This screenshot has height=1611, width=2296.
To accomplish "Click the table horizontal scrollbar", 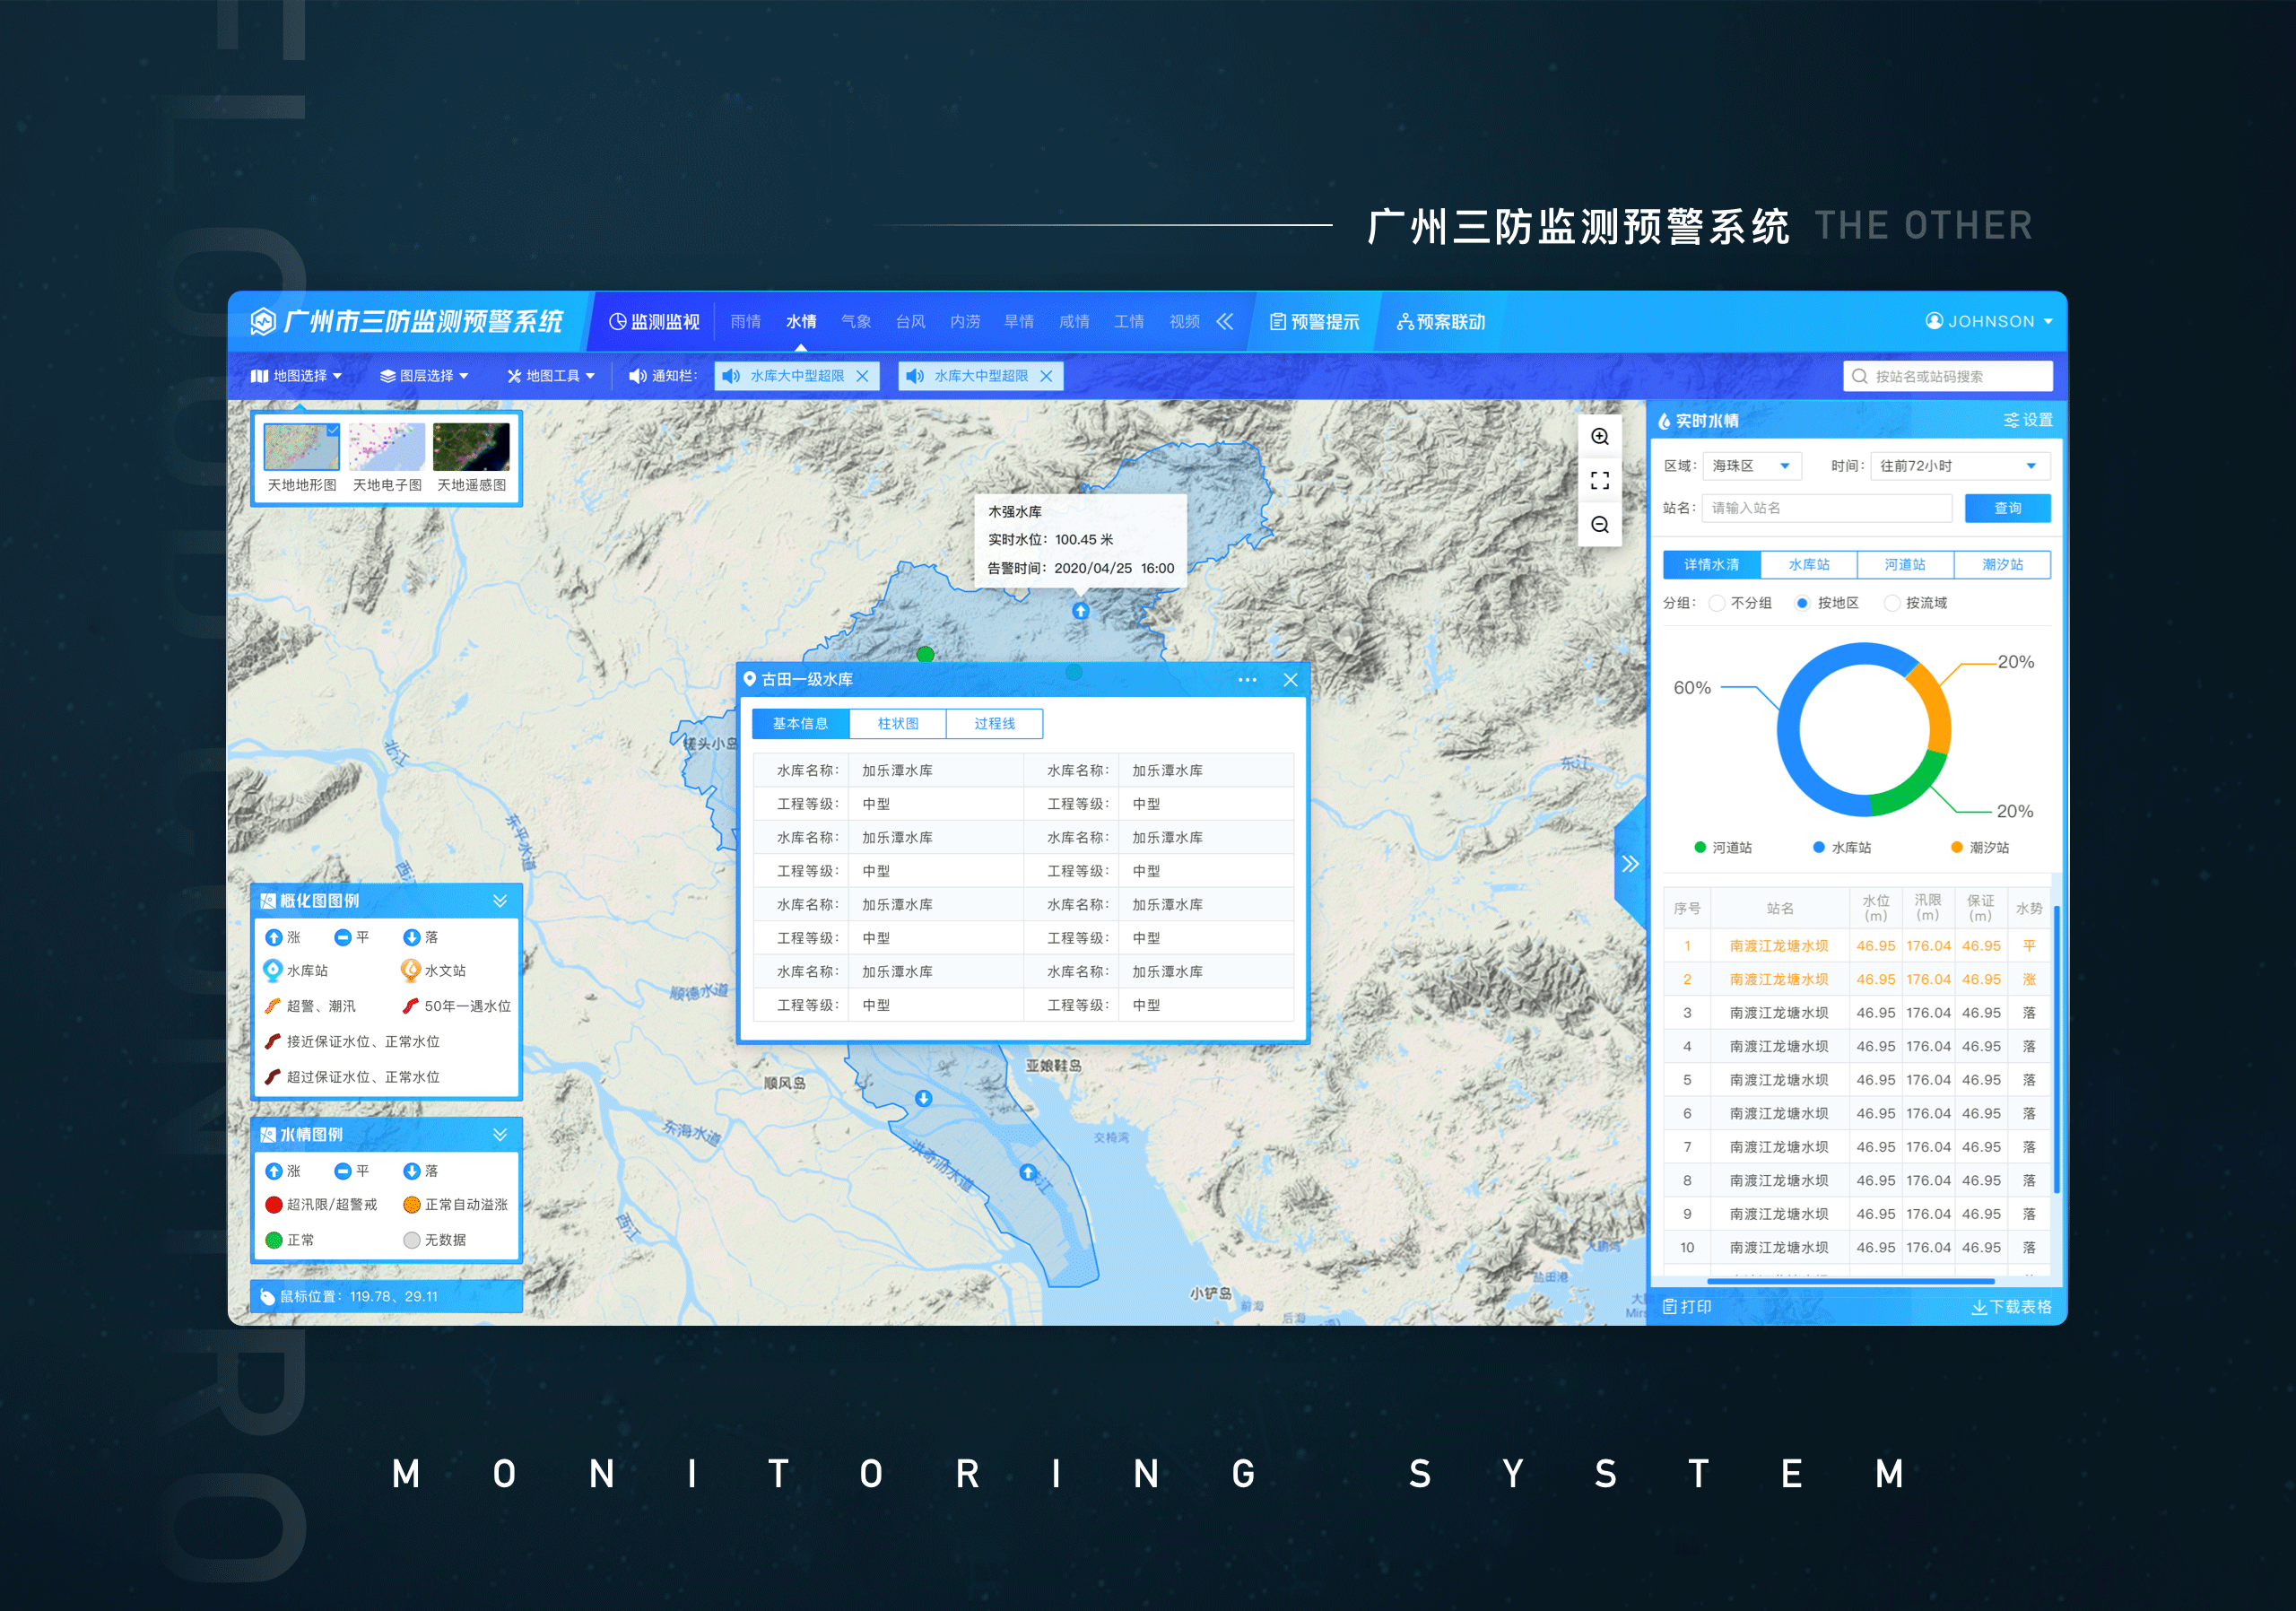I will pyautogui.click(x=1850, y=1281).
